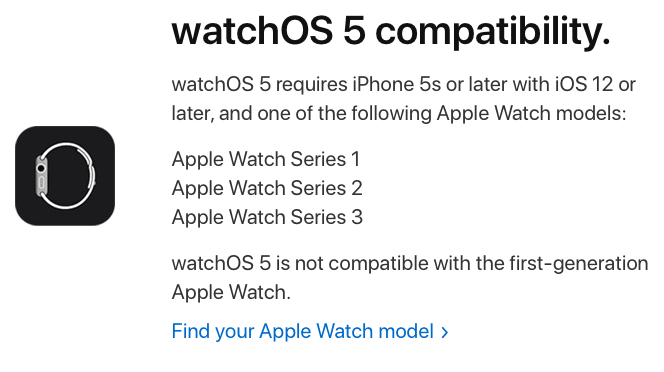Image resolution: width=664 pixels, height=372 pixels.
Task: Click the sentence starting watchOS 5 is not compatible
Action: click(x=409, y=278)
